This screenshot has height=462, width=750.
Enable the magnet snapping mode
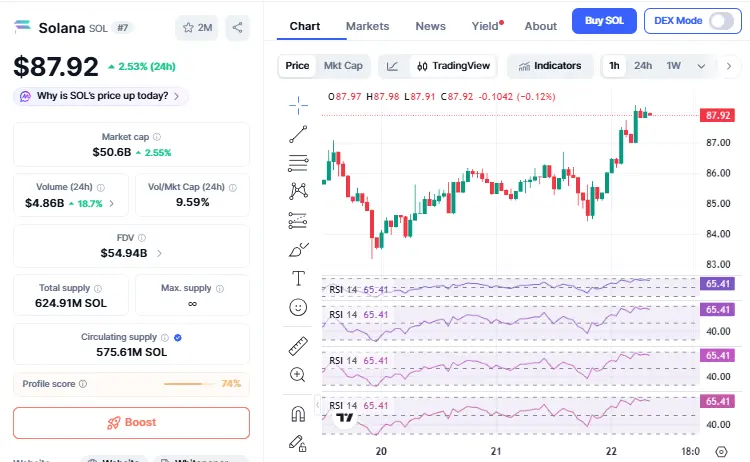point(298,413)
